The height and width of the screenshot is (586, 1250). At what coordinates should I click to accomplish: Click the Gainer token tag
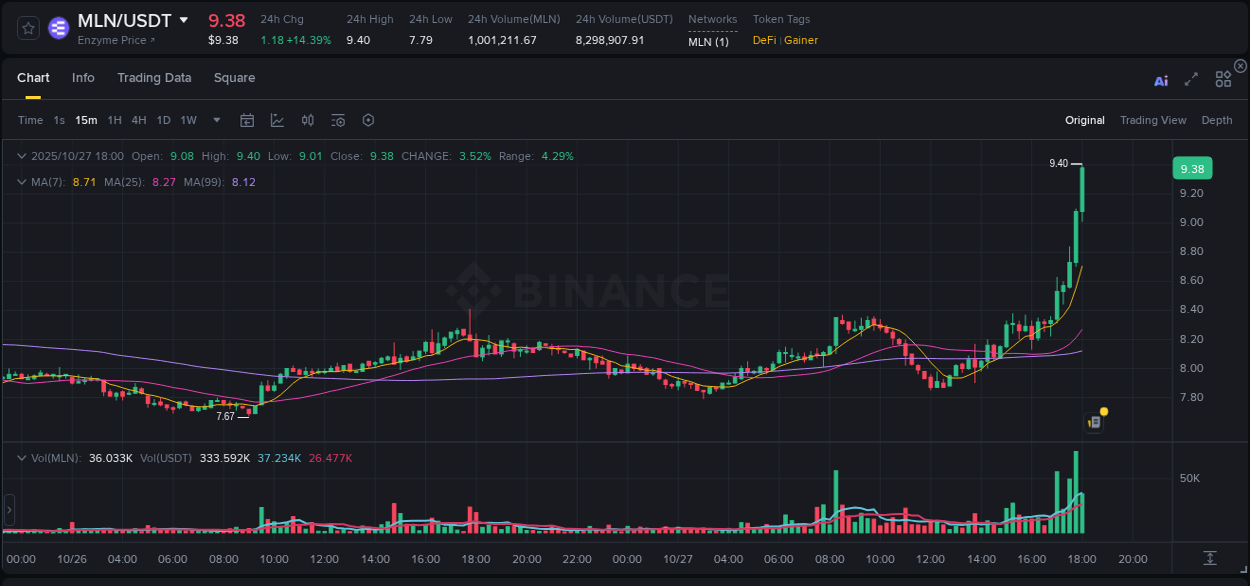pos(801,41)
